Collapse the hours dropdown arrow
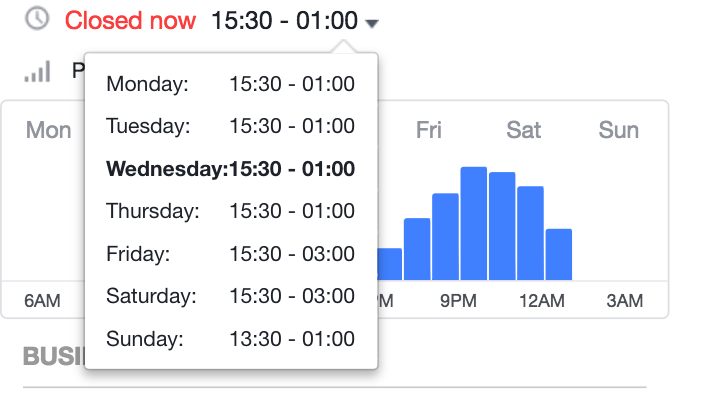 click(x=372, y=23)
